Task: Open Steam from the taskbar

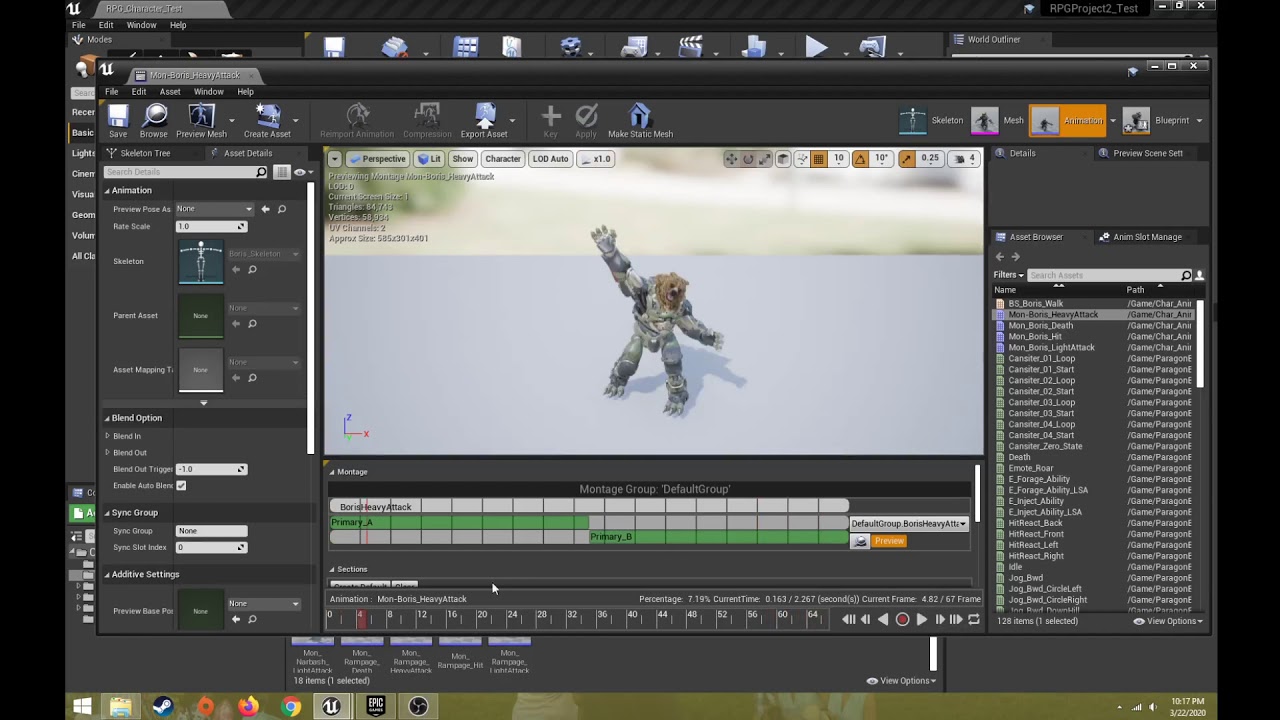Action: click(162, 706)
